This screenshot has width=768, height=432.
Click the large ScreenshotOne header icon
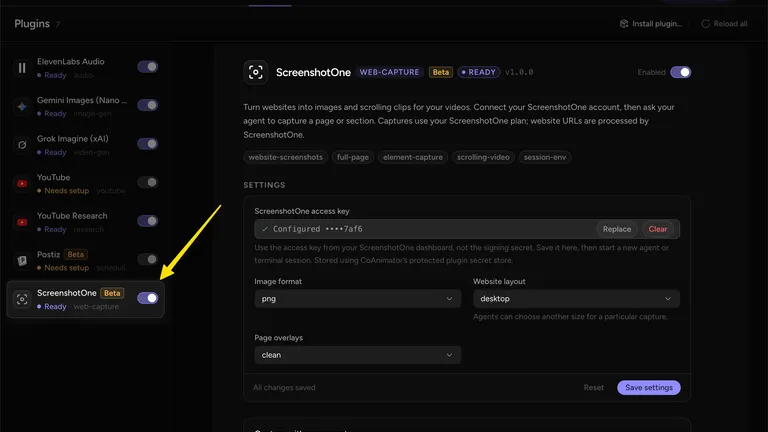256,72
